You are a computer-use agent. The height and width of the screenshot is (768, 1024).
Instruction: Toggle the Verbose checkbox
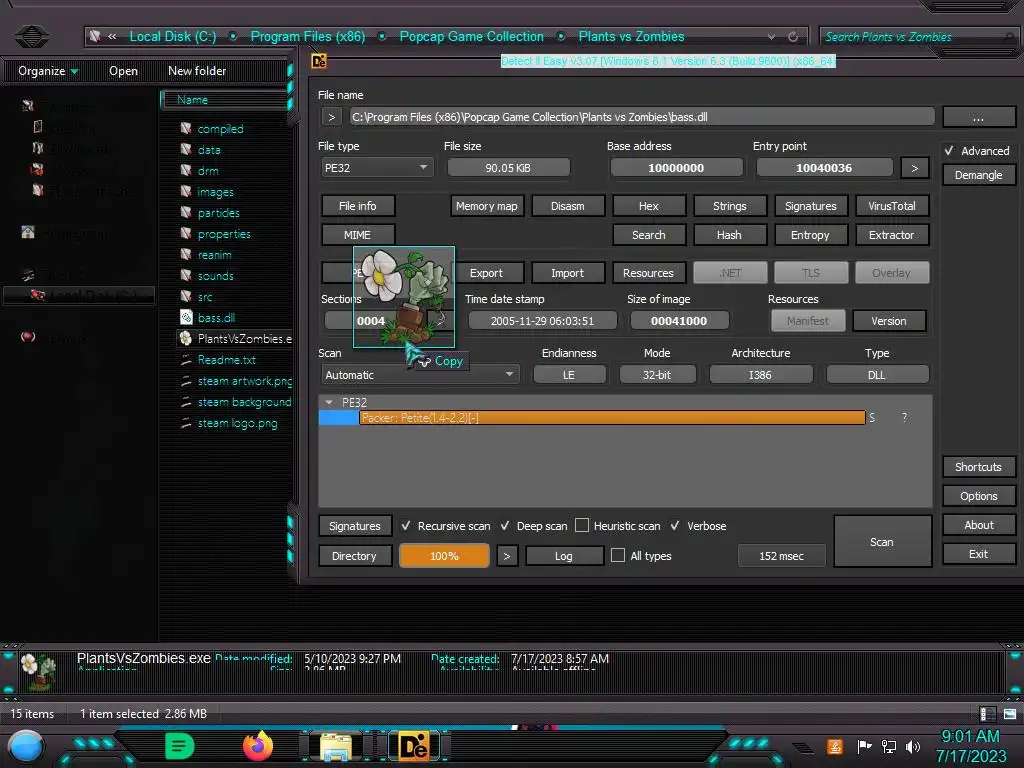click(x=675, y=526)
